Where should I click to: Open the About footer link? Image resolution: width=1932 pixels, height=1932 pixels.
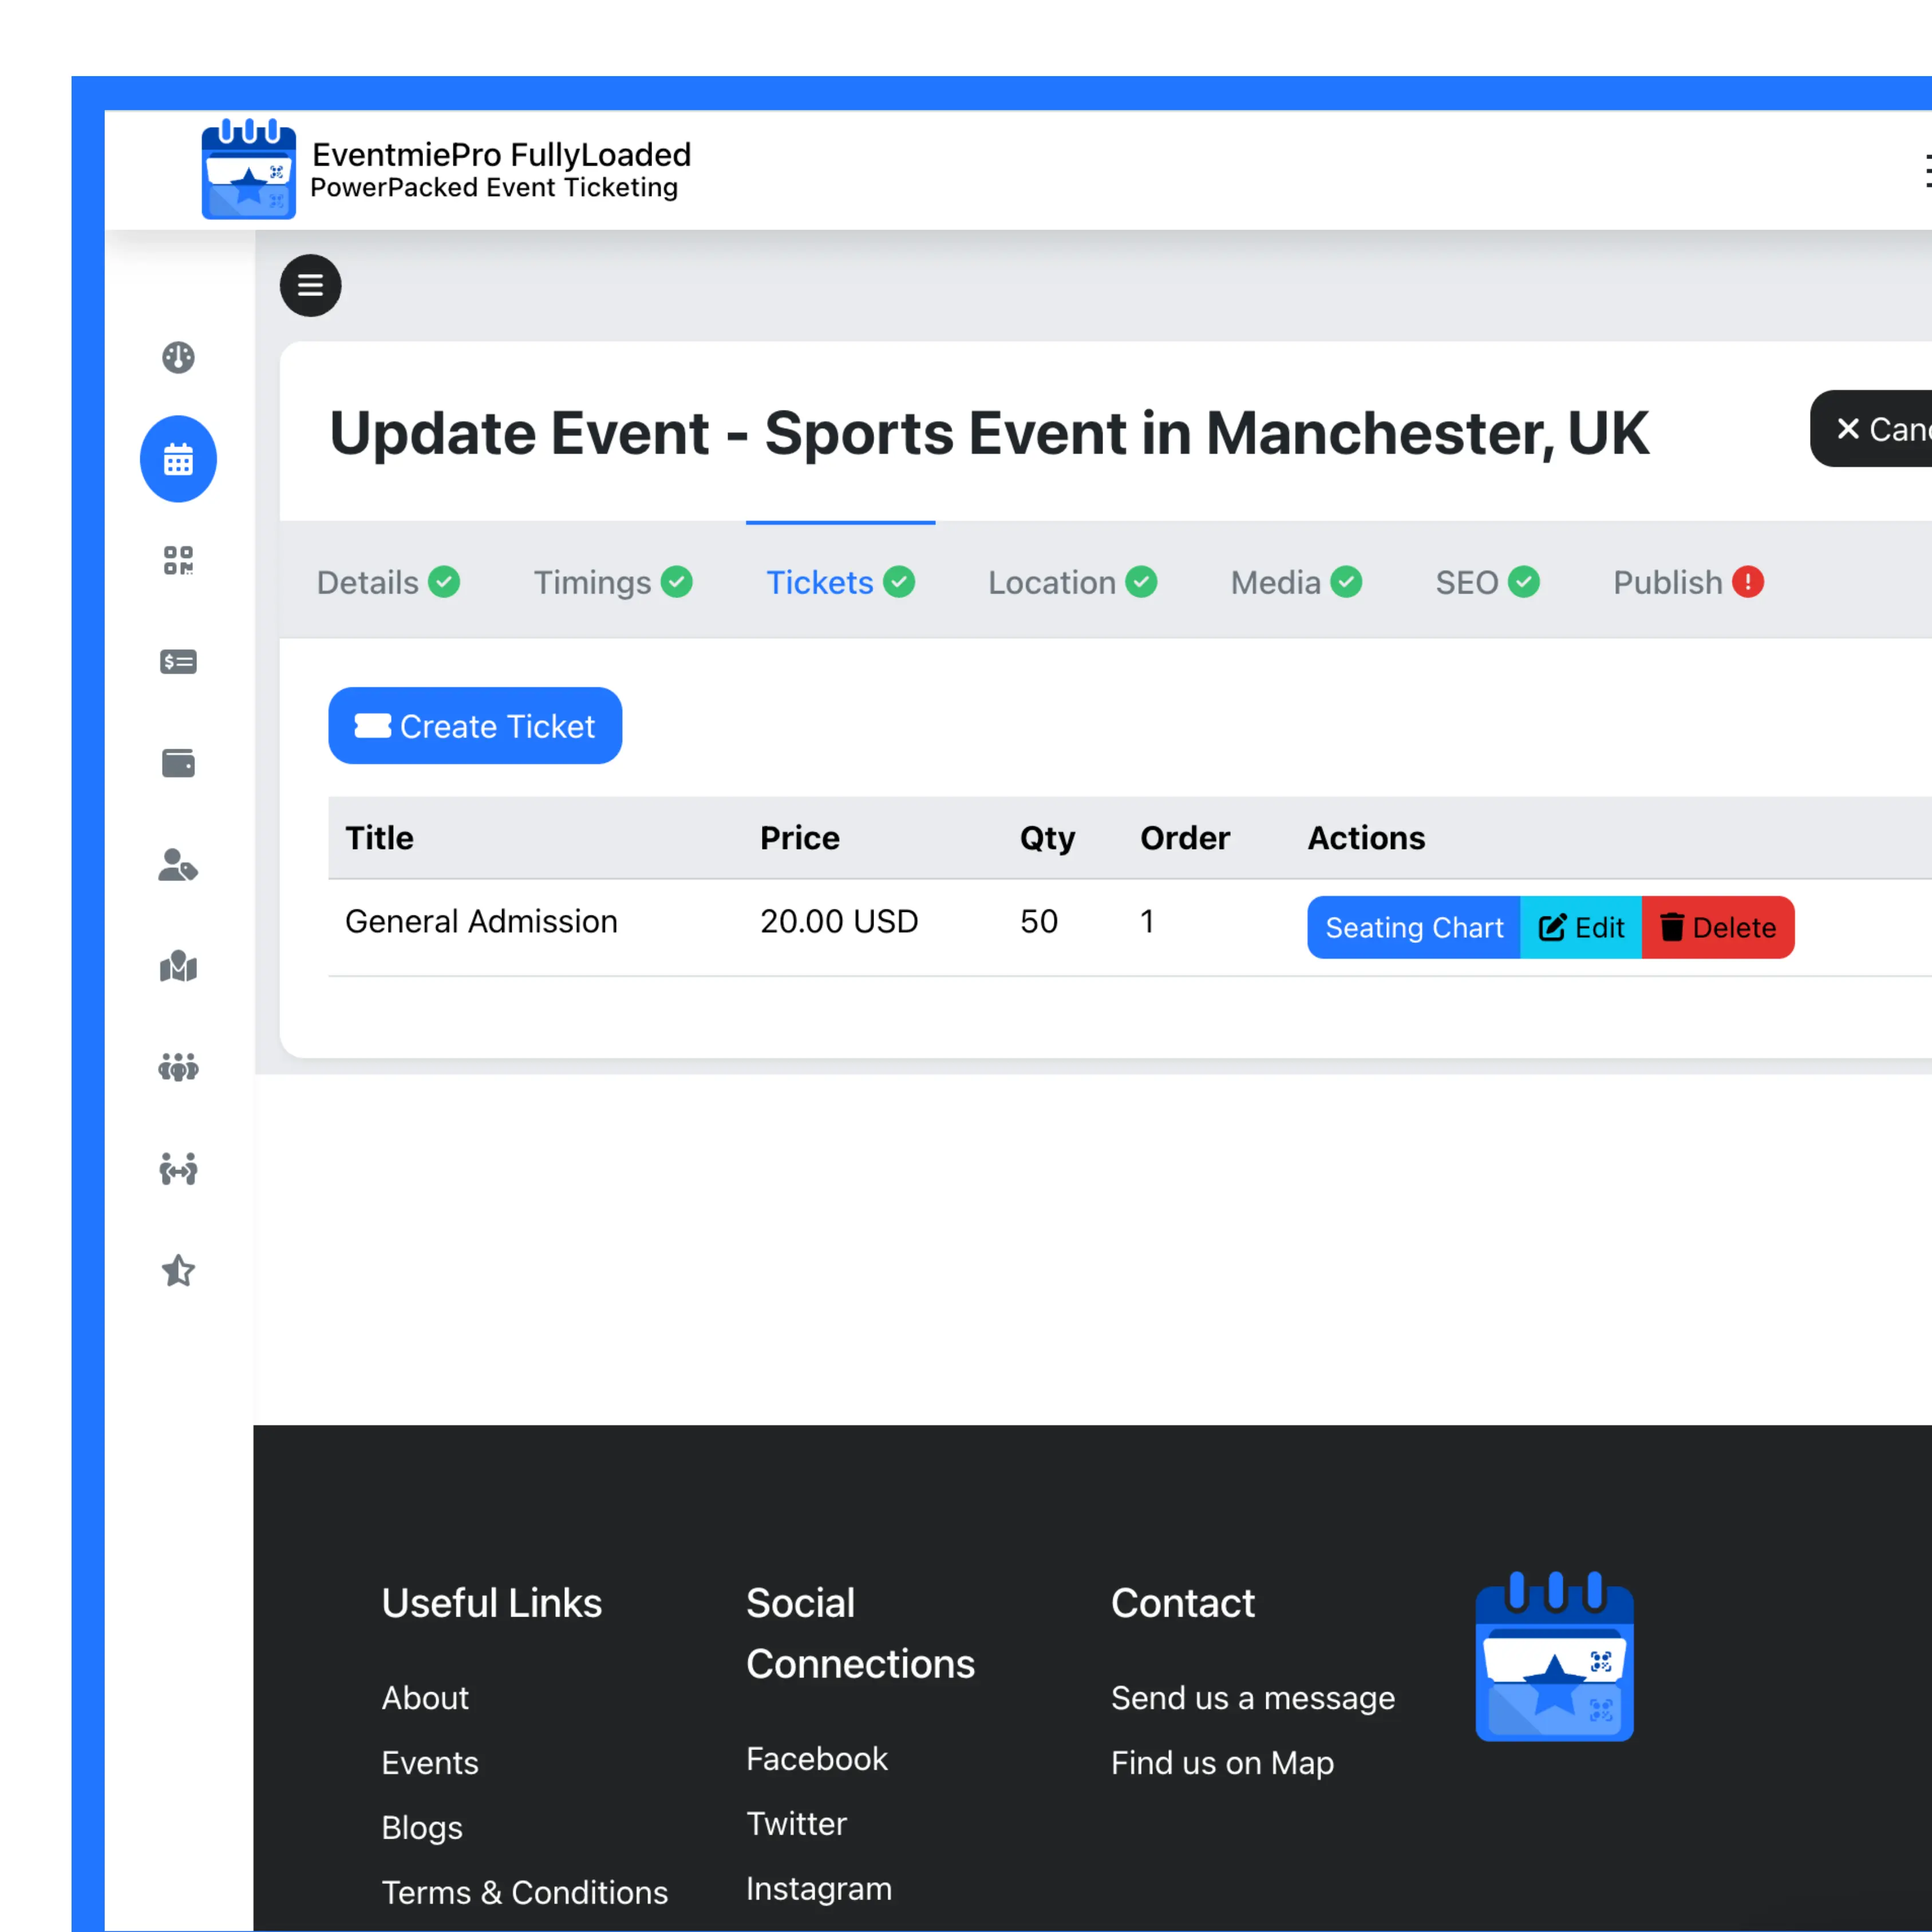coord(425,1698)
